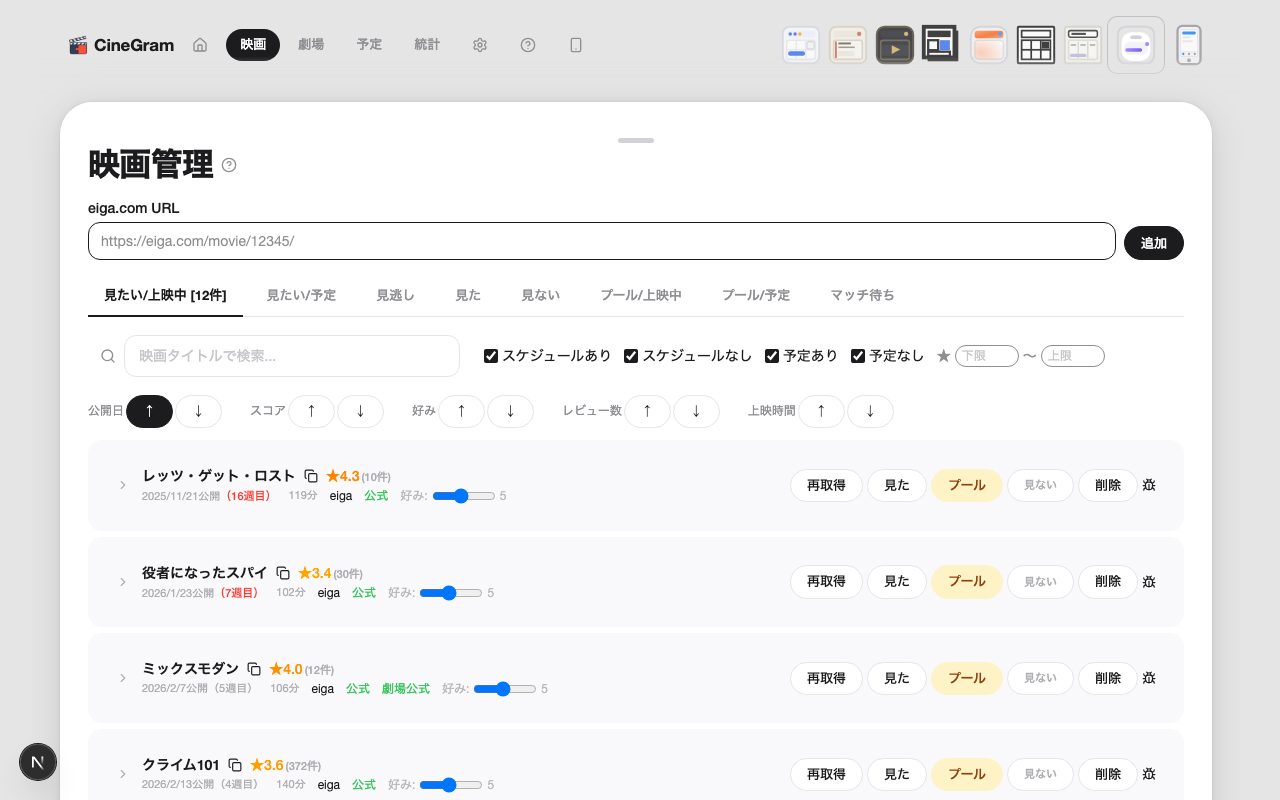Viewport: 1280px width, 800px height.
Task: Click copy icon beside ミックスモダン
Action: (254, 669)
